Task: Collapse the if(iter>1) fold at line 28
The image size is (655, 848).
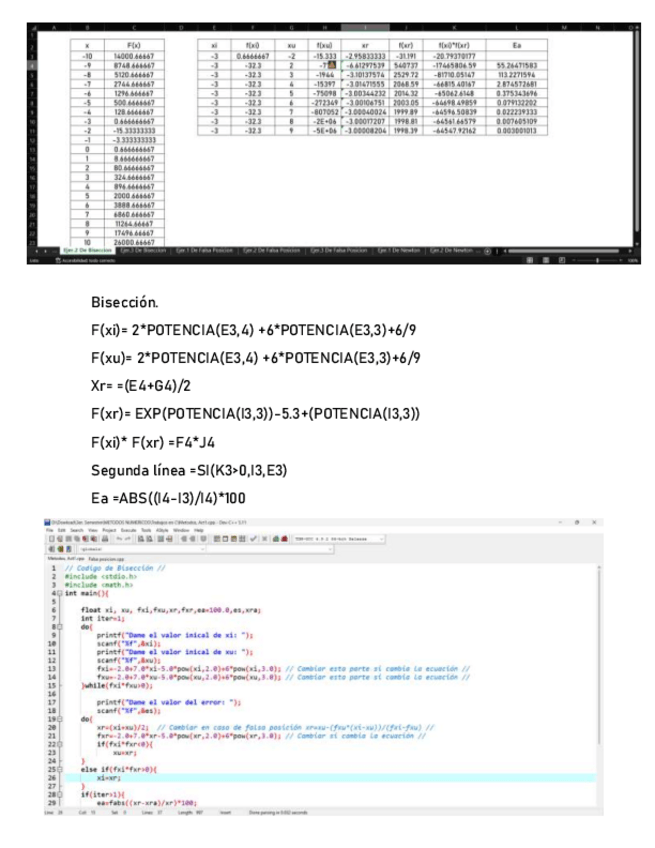Action: tap(60, 794)
